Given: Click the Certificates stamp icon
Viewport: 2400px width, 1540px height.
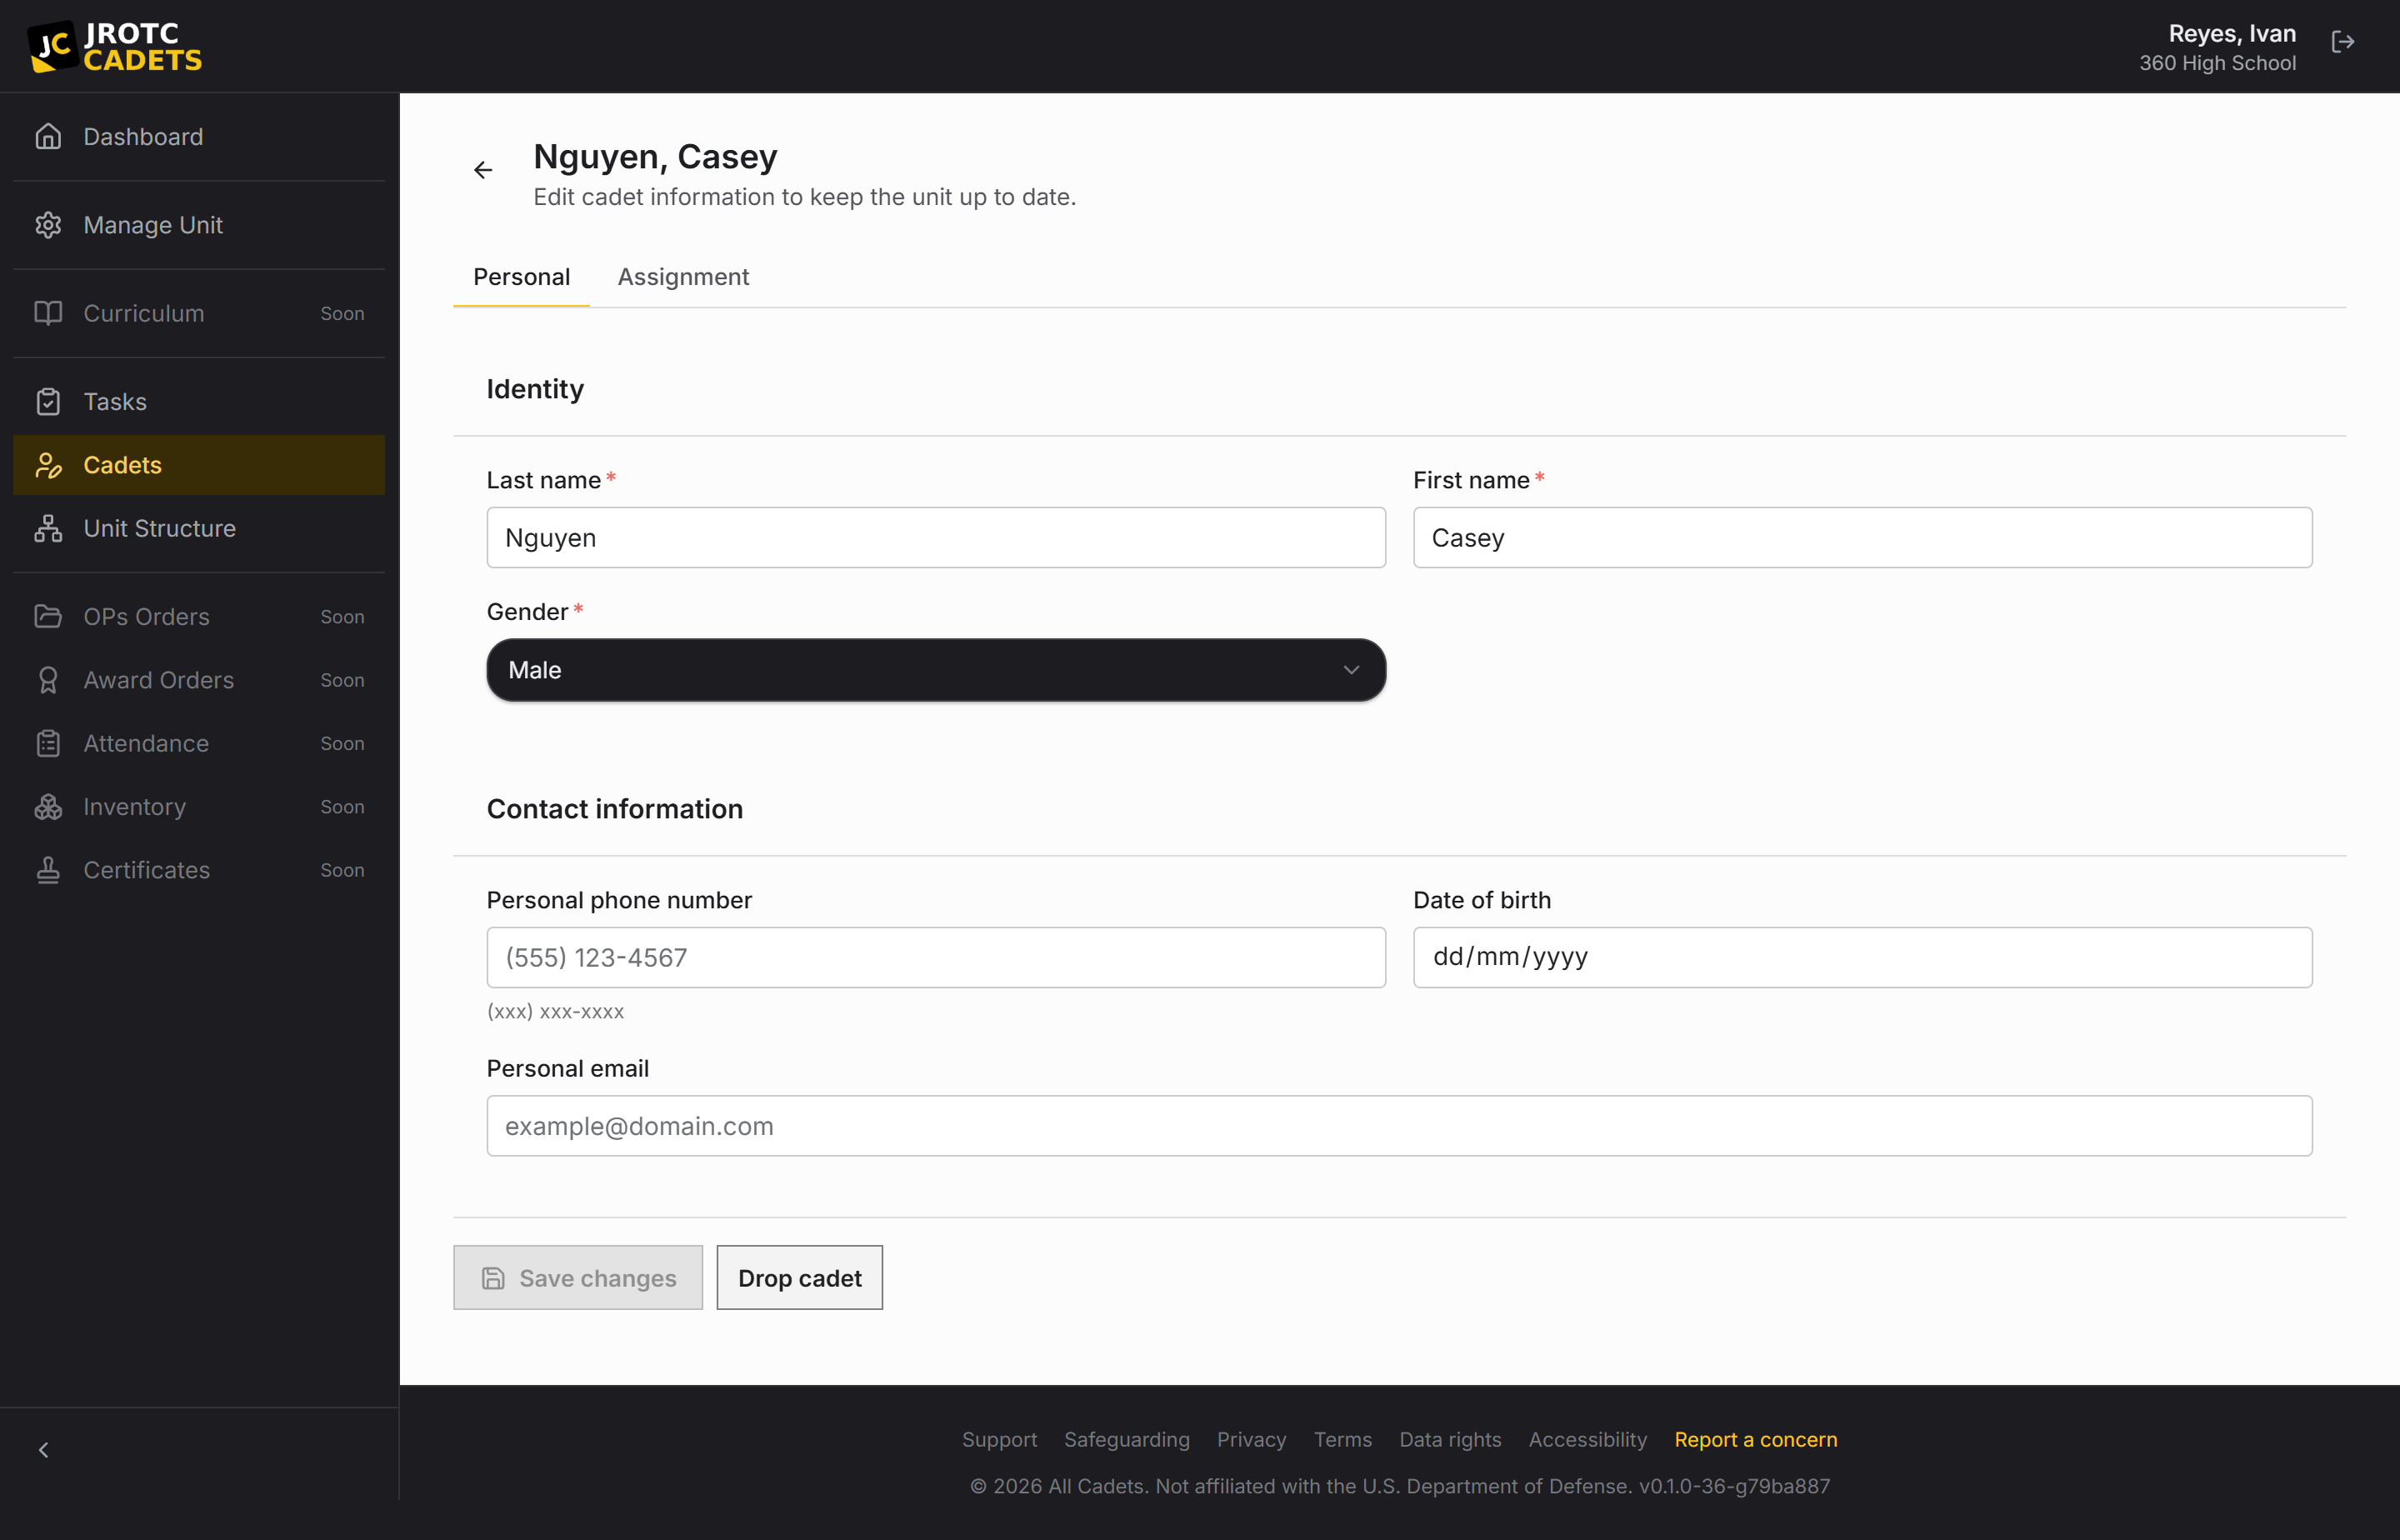Looking at the screenshot, I should point(48,870).
